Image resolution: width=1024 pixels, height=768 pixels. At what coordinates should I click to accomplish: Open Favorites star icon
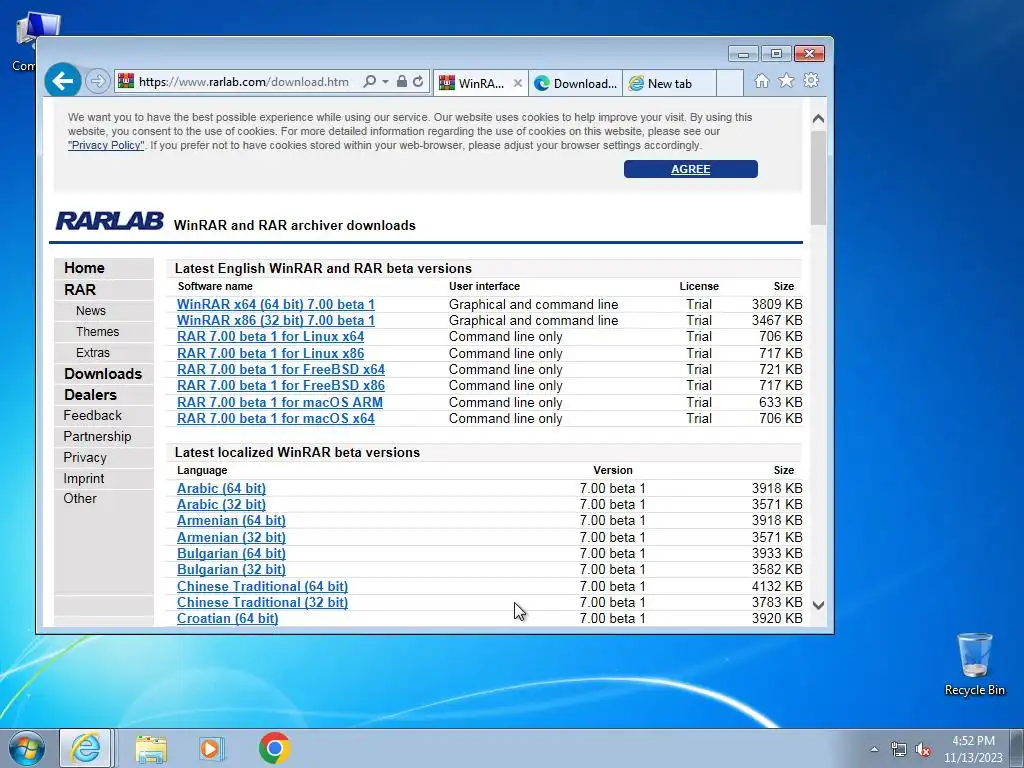786,80
